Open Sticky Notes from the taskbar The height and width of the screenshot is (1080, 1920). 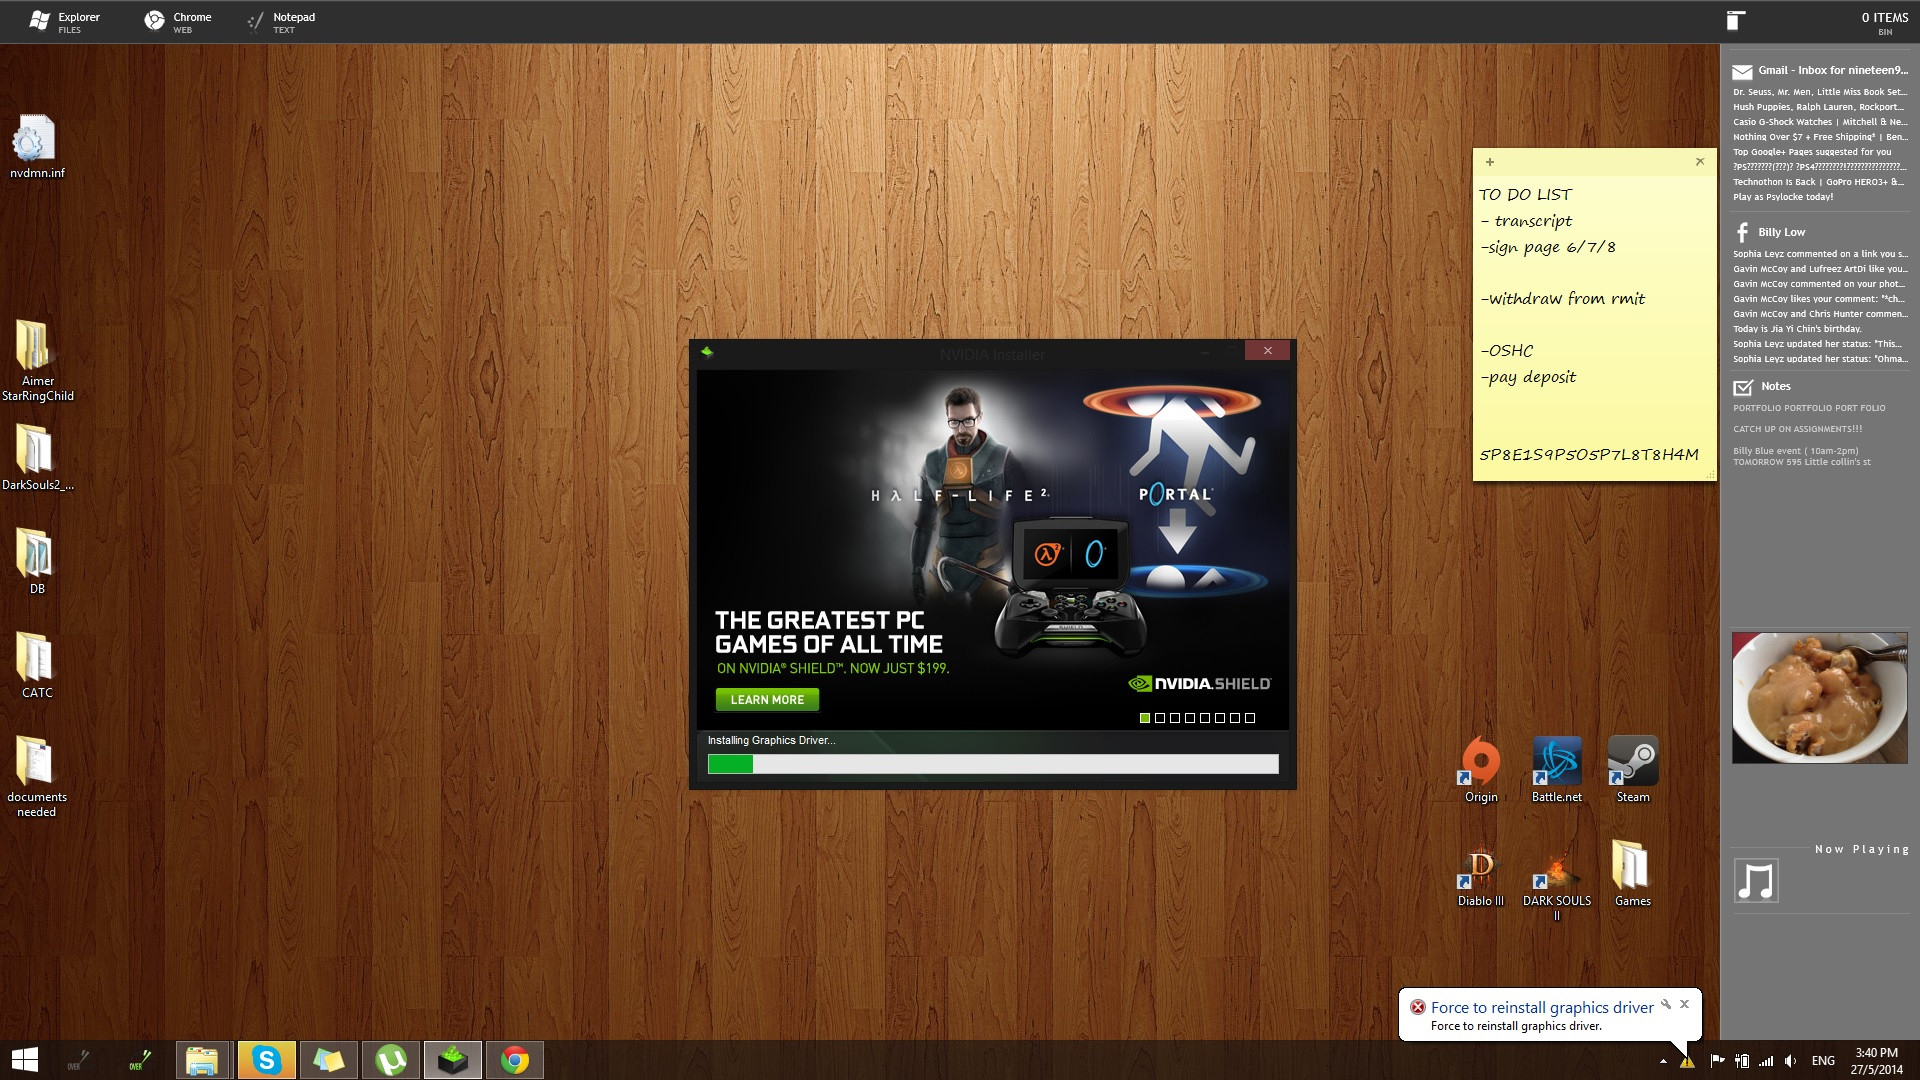(x=328, y=1060)
